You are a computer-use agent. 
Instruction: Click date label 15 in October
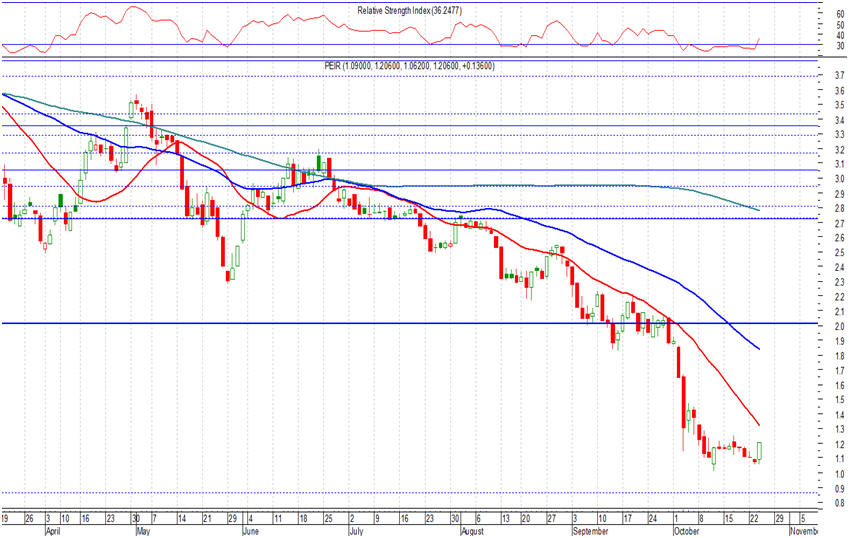[x=729, y=519]
